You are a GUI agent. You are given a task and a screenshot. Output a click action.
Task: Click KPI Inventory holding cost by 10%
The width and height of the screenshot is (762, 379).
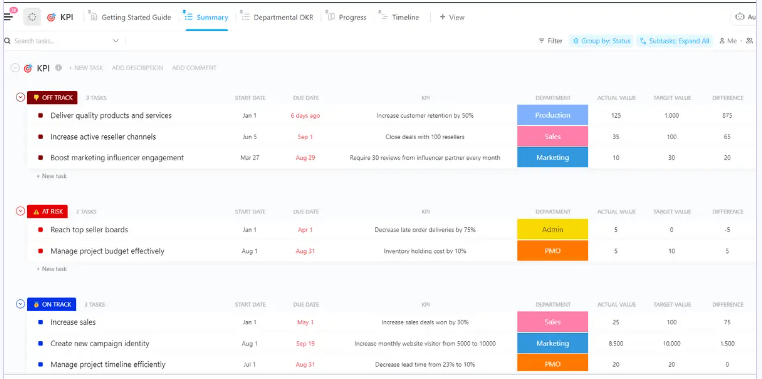click(x=425, y=251)
